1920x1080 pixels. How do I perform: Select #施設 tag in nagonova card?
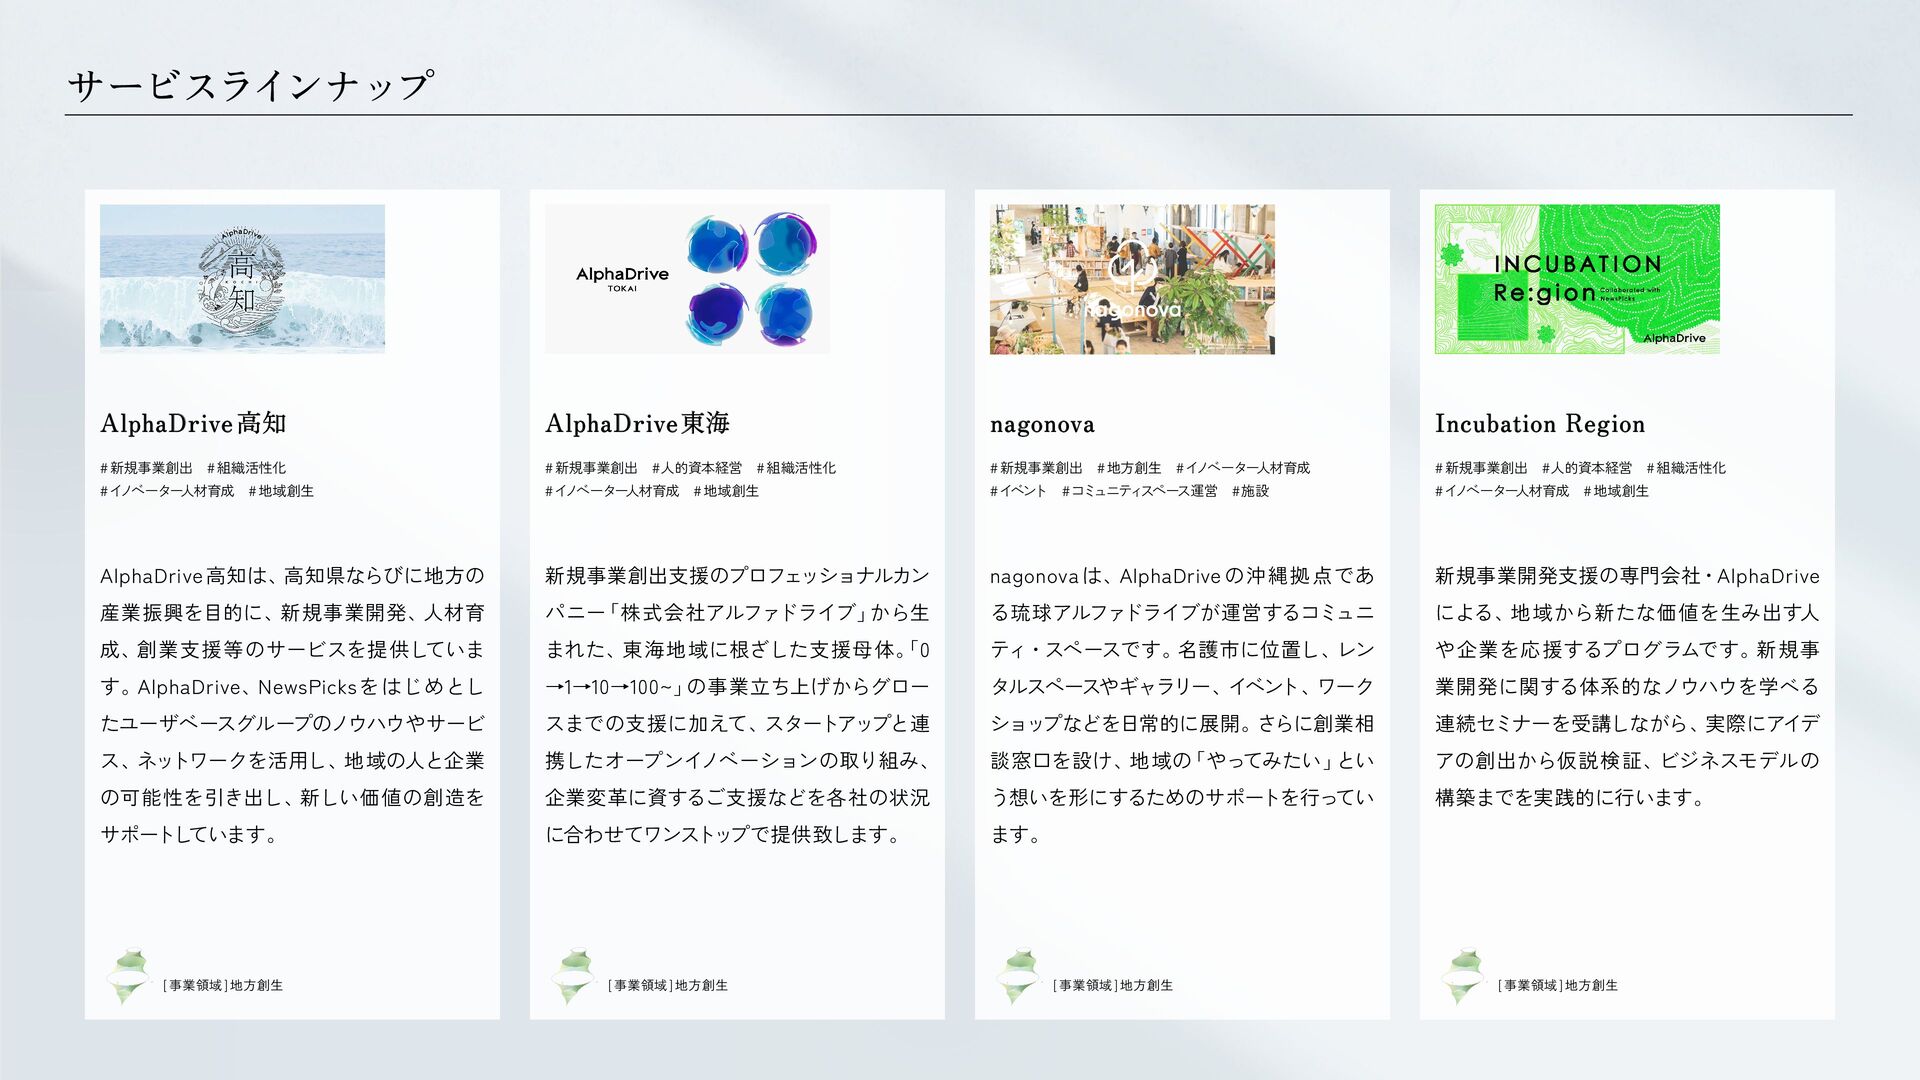pyautogui.click(x=1250, y=491)
